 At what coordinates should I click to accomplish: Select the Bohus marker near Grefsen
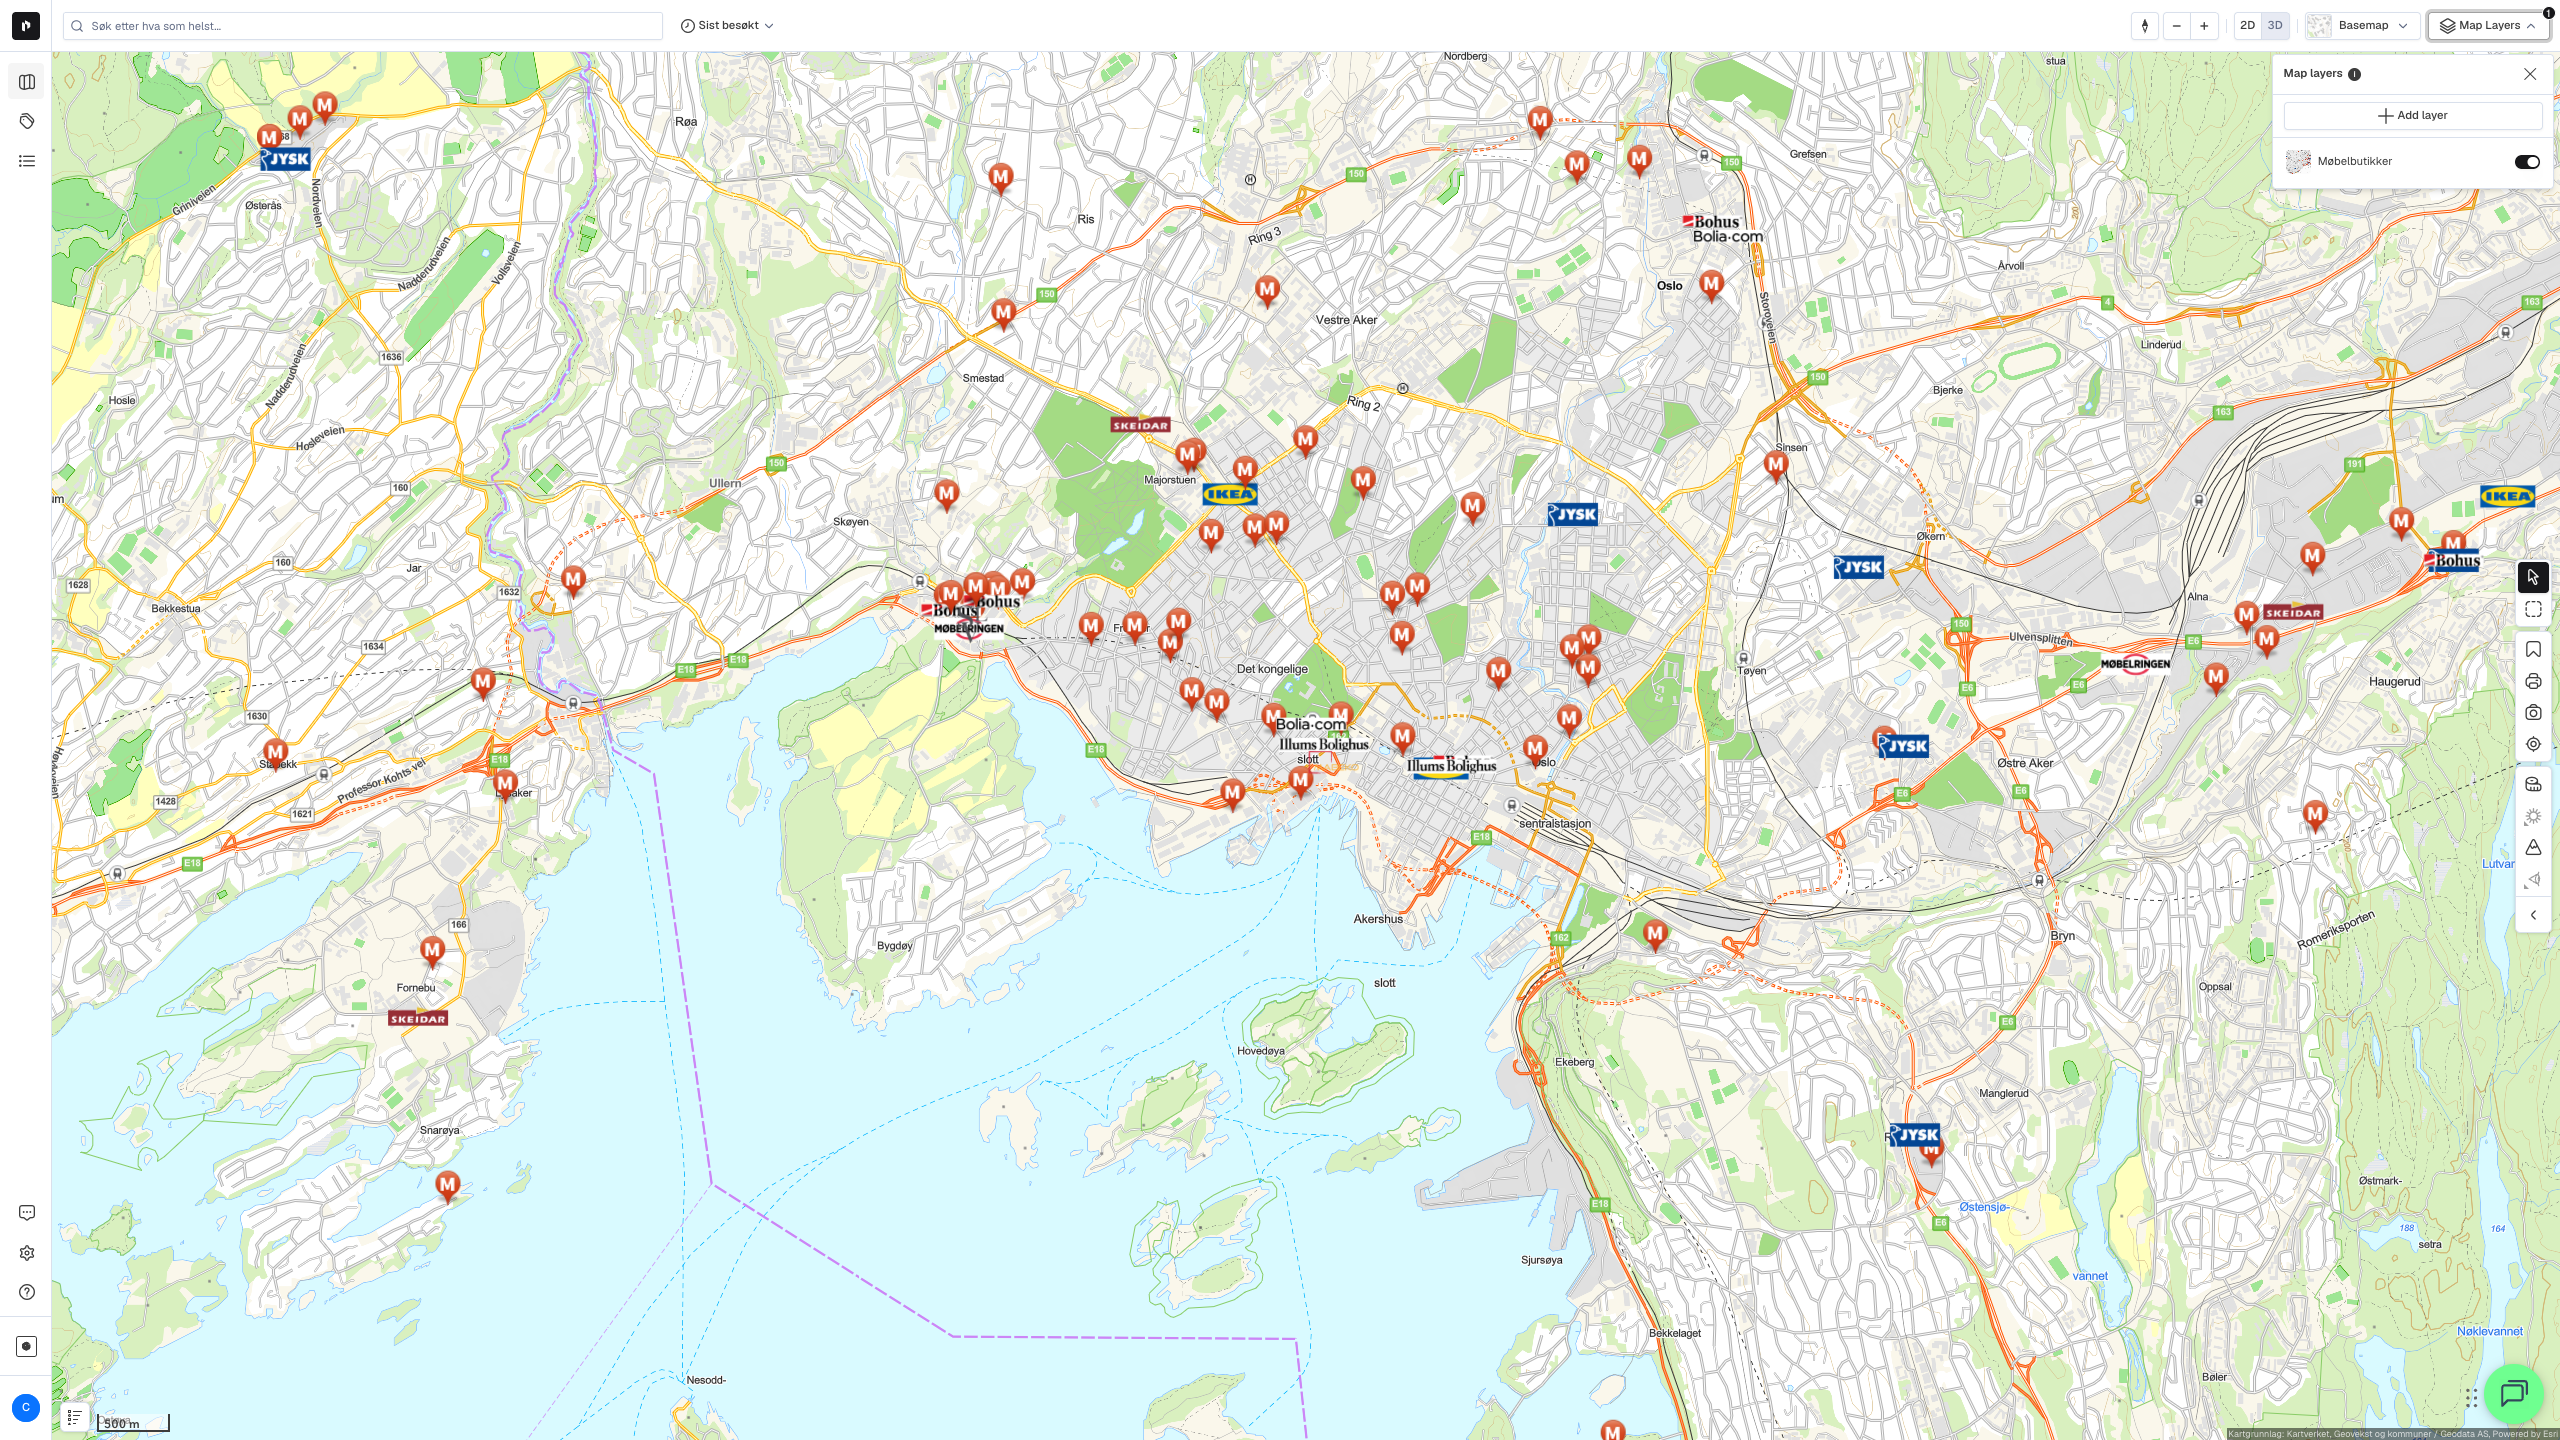pyautogui.click(x=1711, y=222)
